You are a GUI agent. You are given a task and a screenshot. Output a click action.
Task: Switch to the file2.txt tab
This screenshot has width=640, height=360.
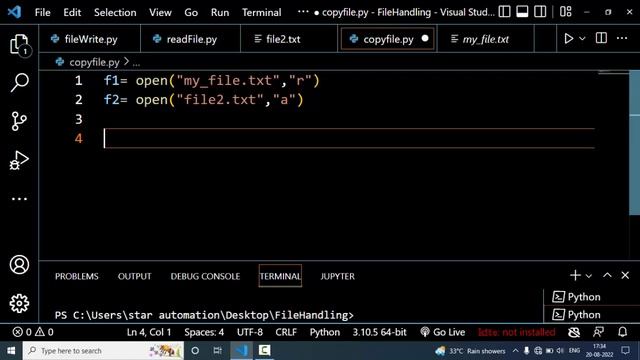tap(289, 39)
